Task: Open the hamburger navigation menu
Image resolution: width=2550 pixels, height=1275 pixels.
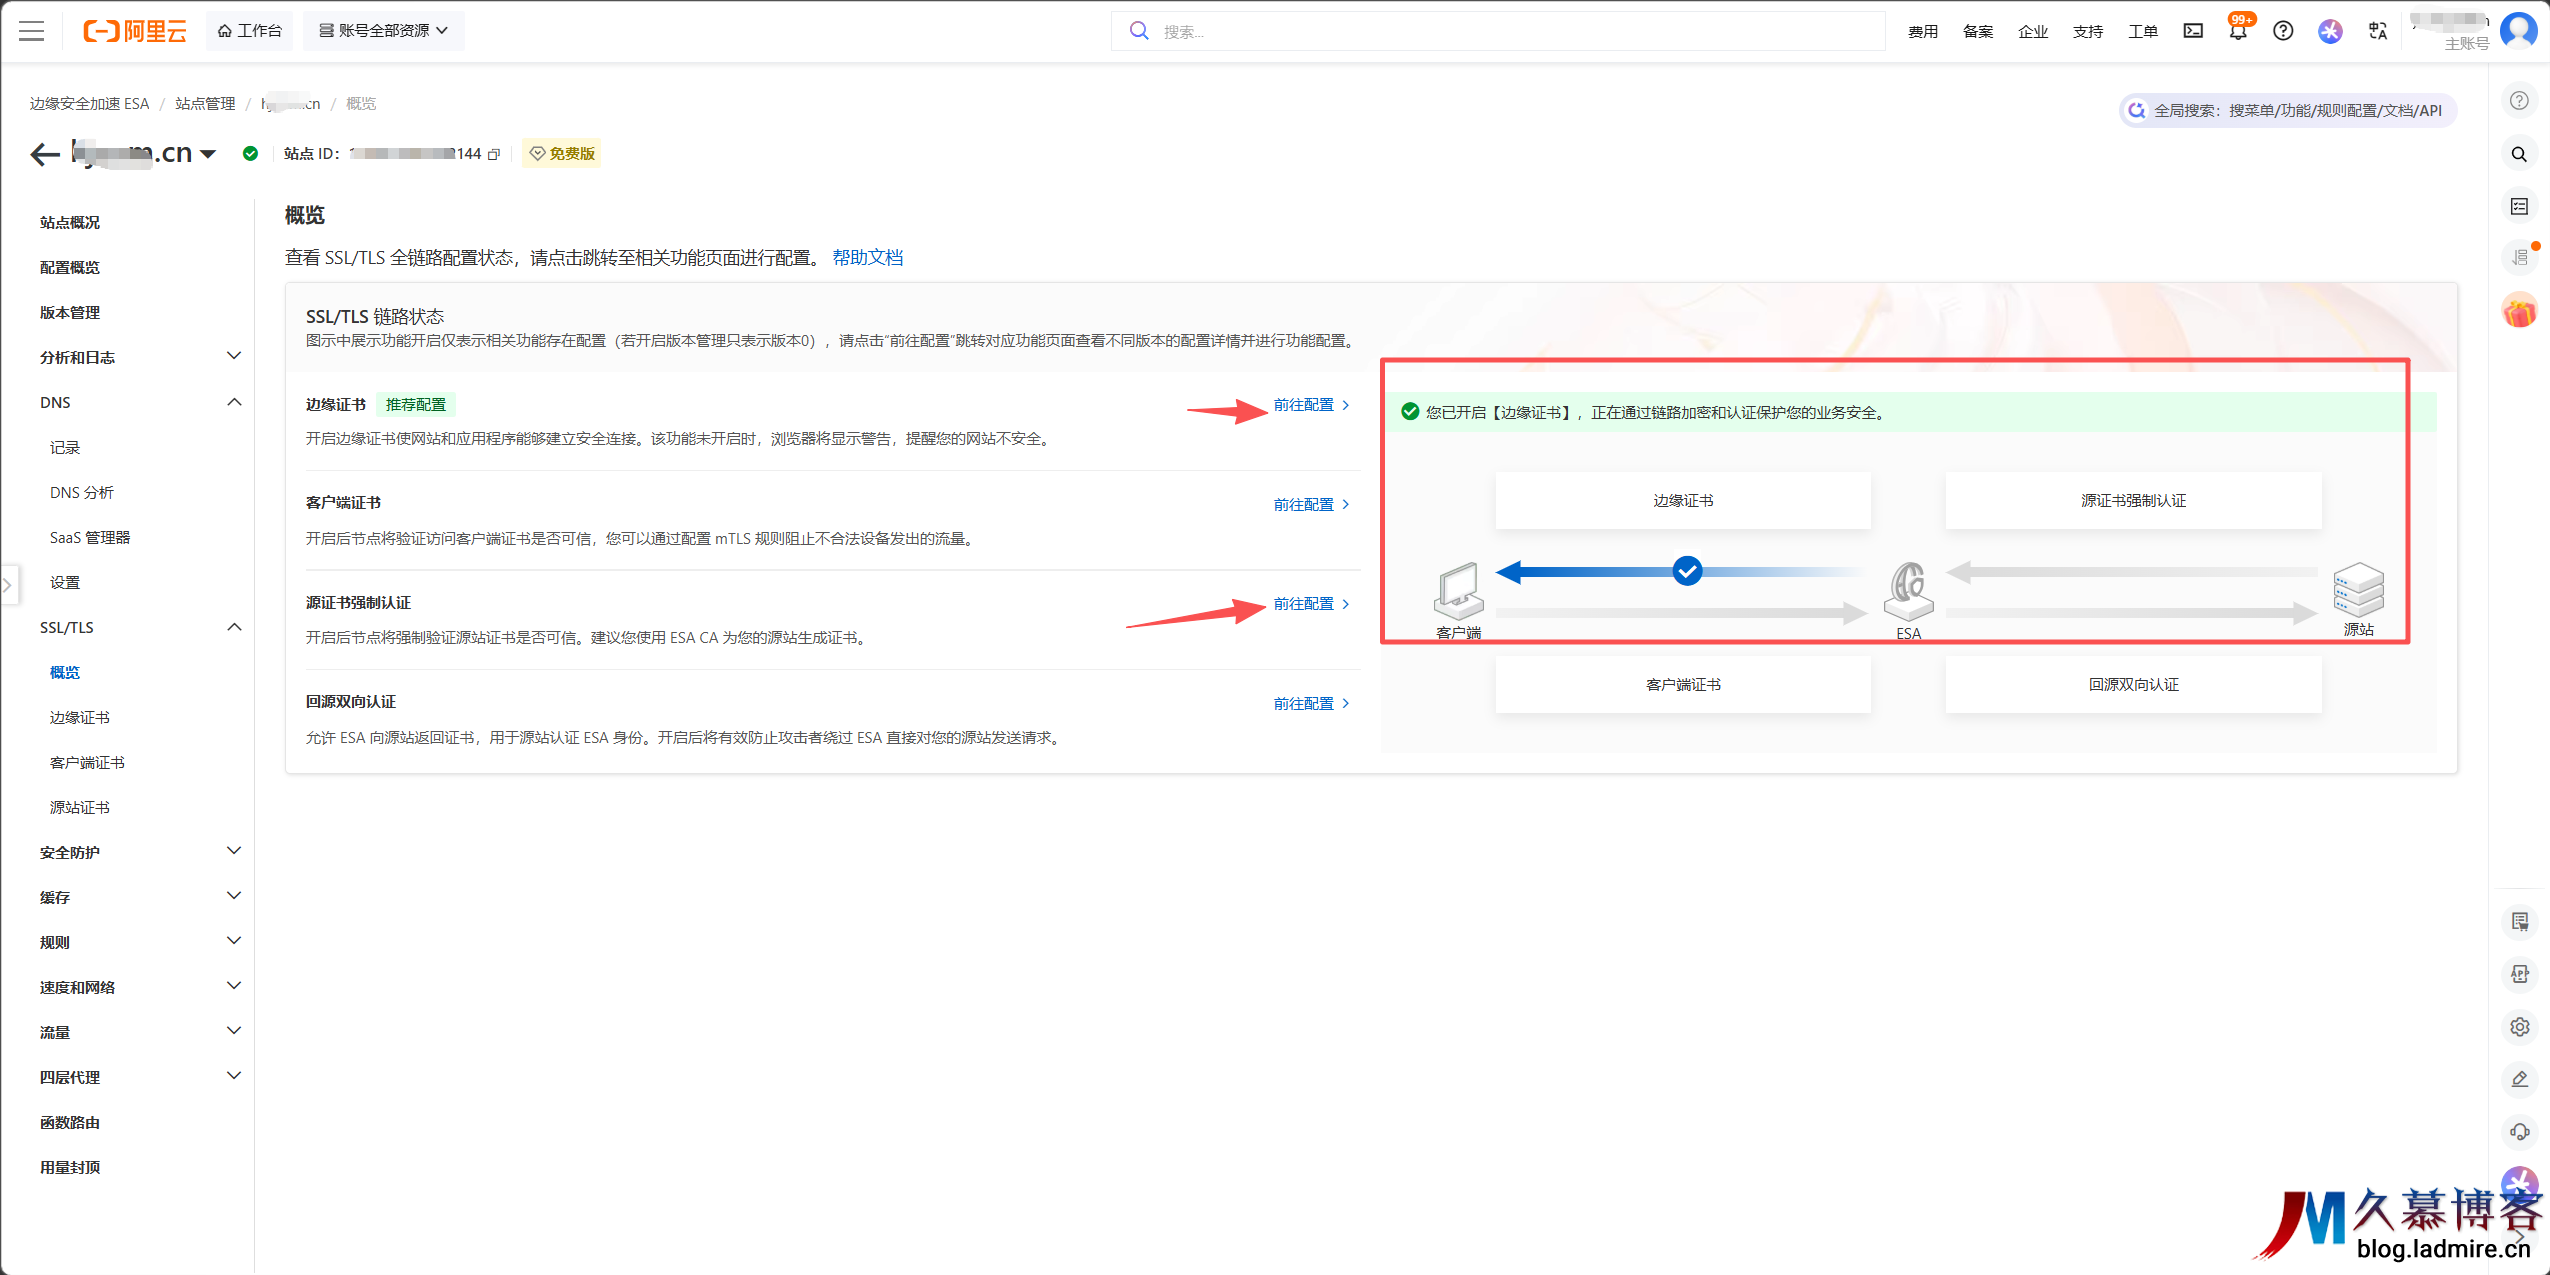Action: point(32,31)
